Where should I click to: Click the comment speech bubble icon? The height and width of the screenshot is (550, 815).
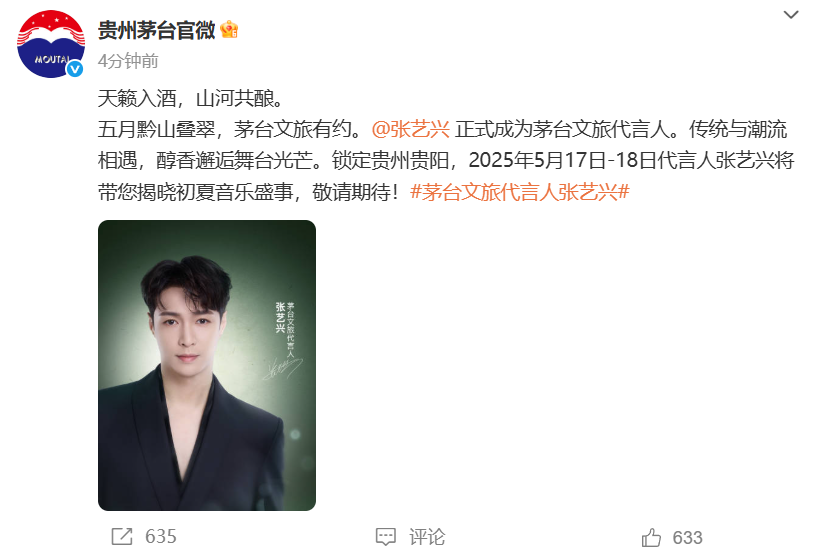point(386,537)
